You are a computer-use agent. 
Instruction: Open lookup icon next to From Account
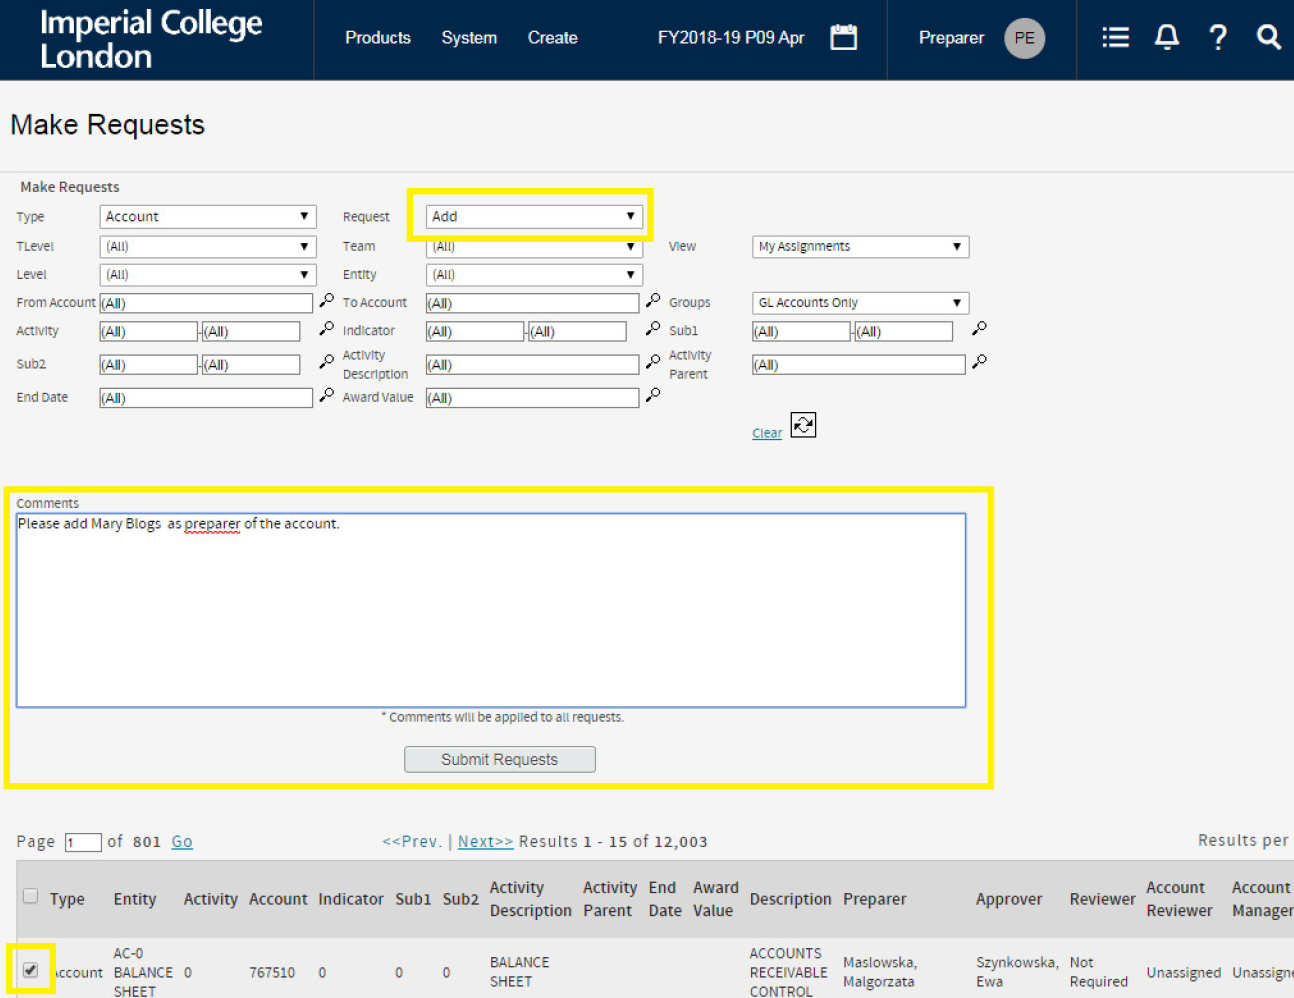326,301
